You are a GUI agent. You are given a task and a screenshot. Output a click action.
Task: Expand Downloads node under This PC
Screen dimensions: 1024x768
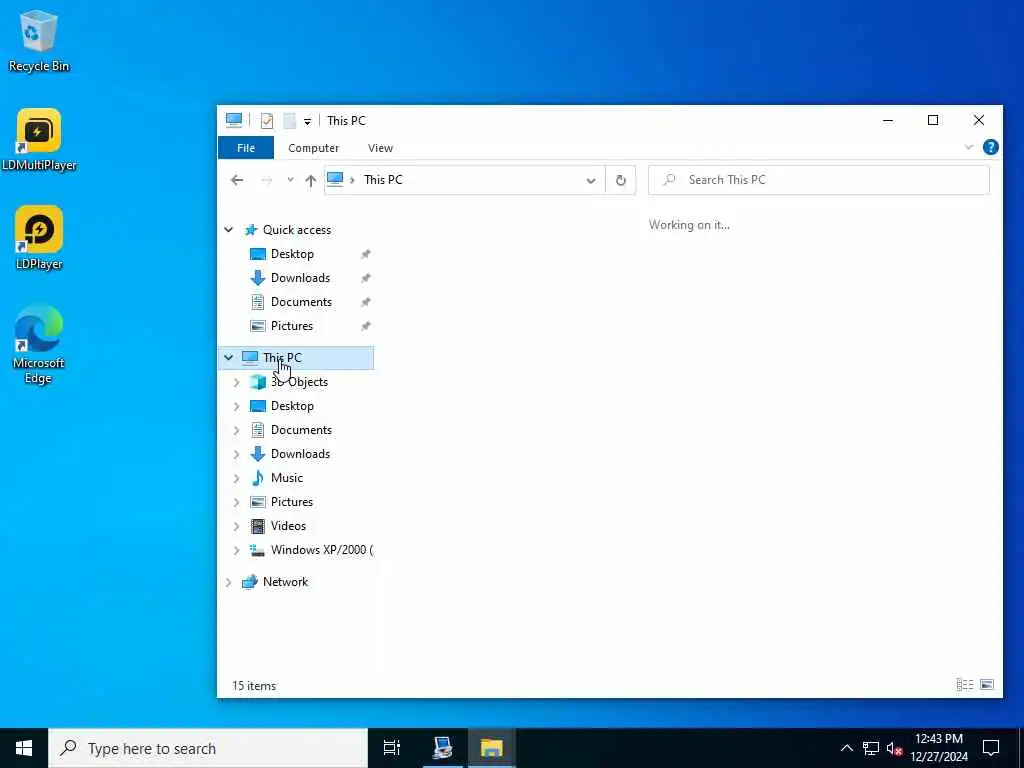tap(236, 454)
